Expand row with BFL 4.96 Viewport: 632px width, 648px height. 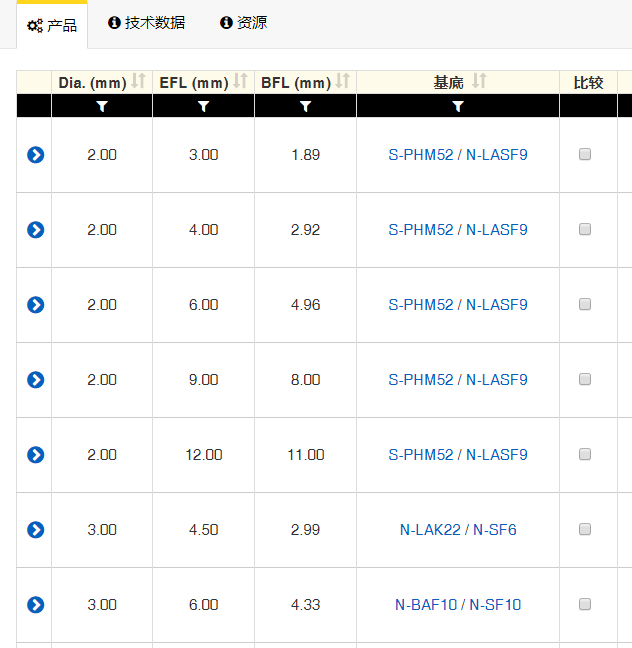point(36,305)
